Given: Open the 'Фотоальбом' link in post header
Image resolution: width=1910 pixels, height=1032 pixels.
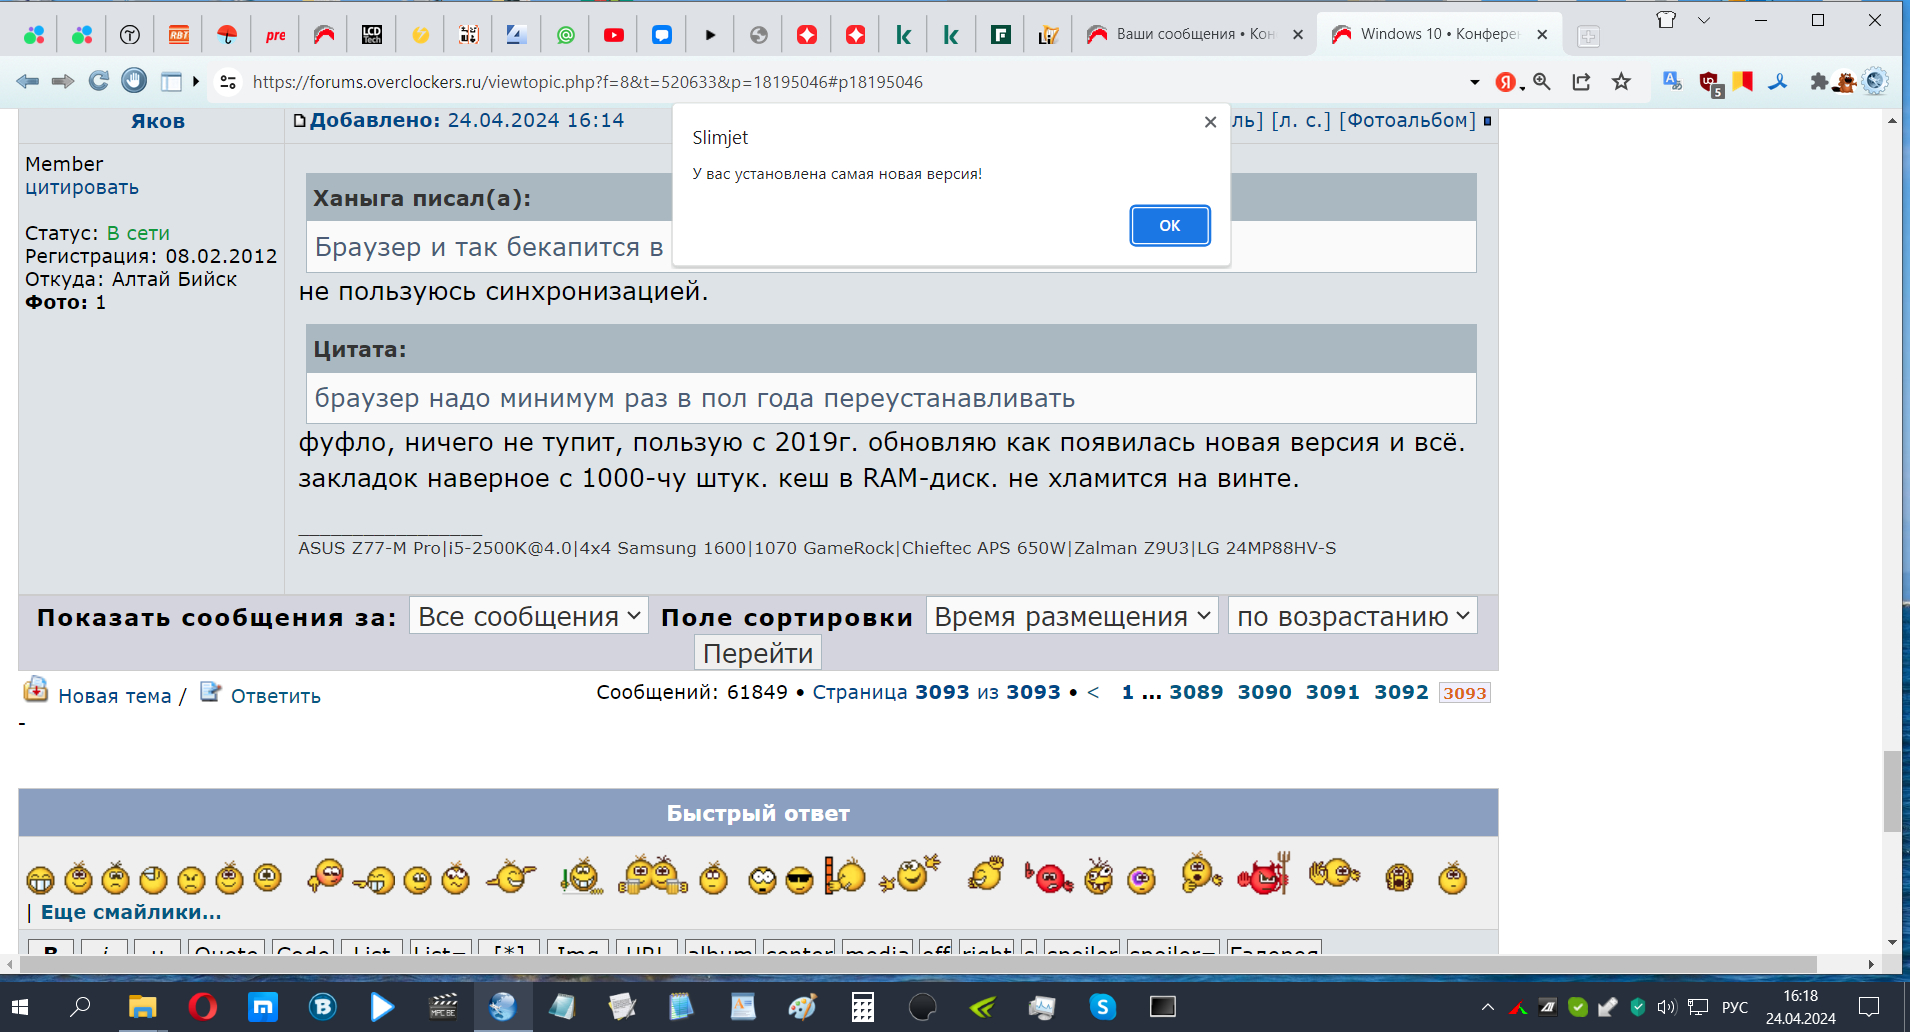Looking at the screenshot, I should coord(1408,120).
